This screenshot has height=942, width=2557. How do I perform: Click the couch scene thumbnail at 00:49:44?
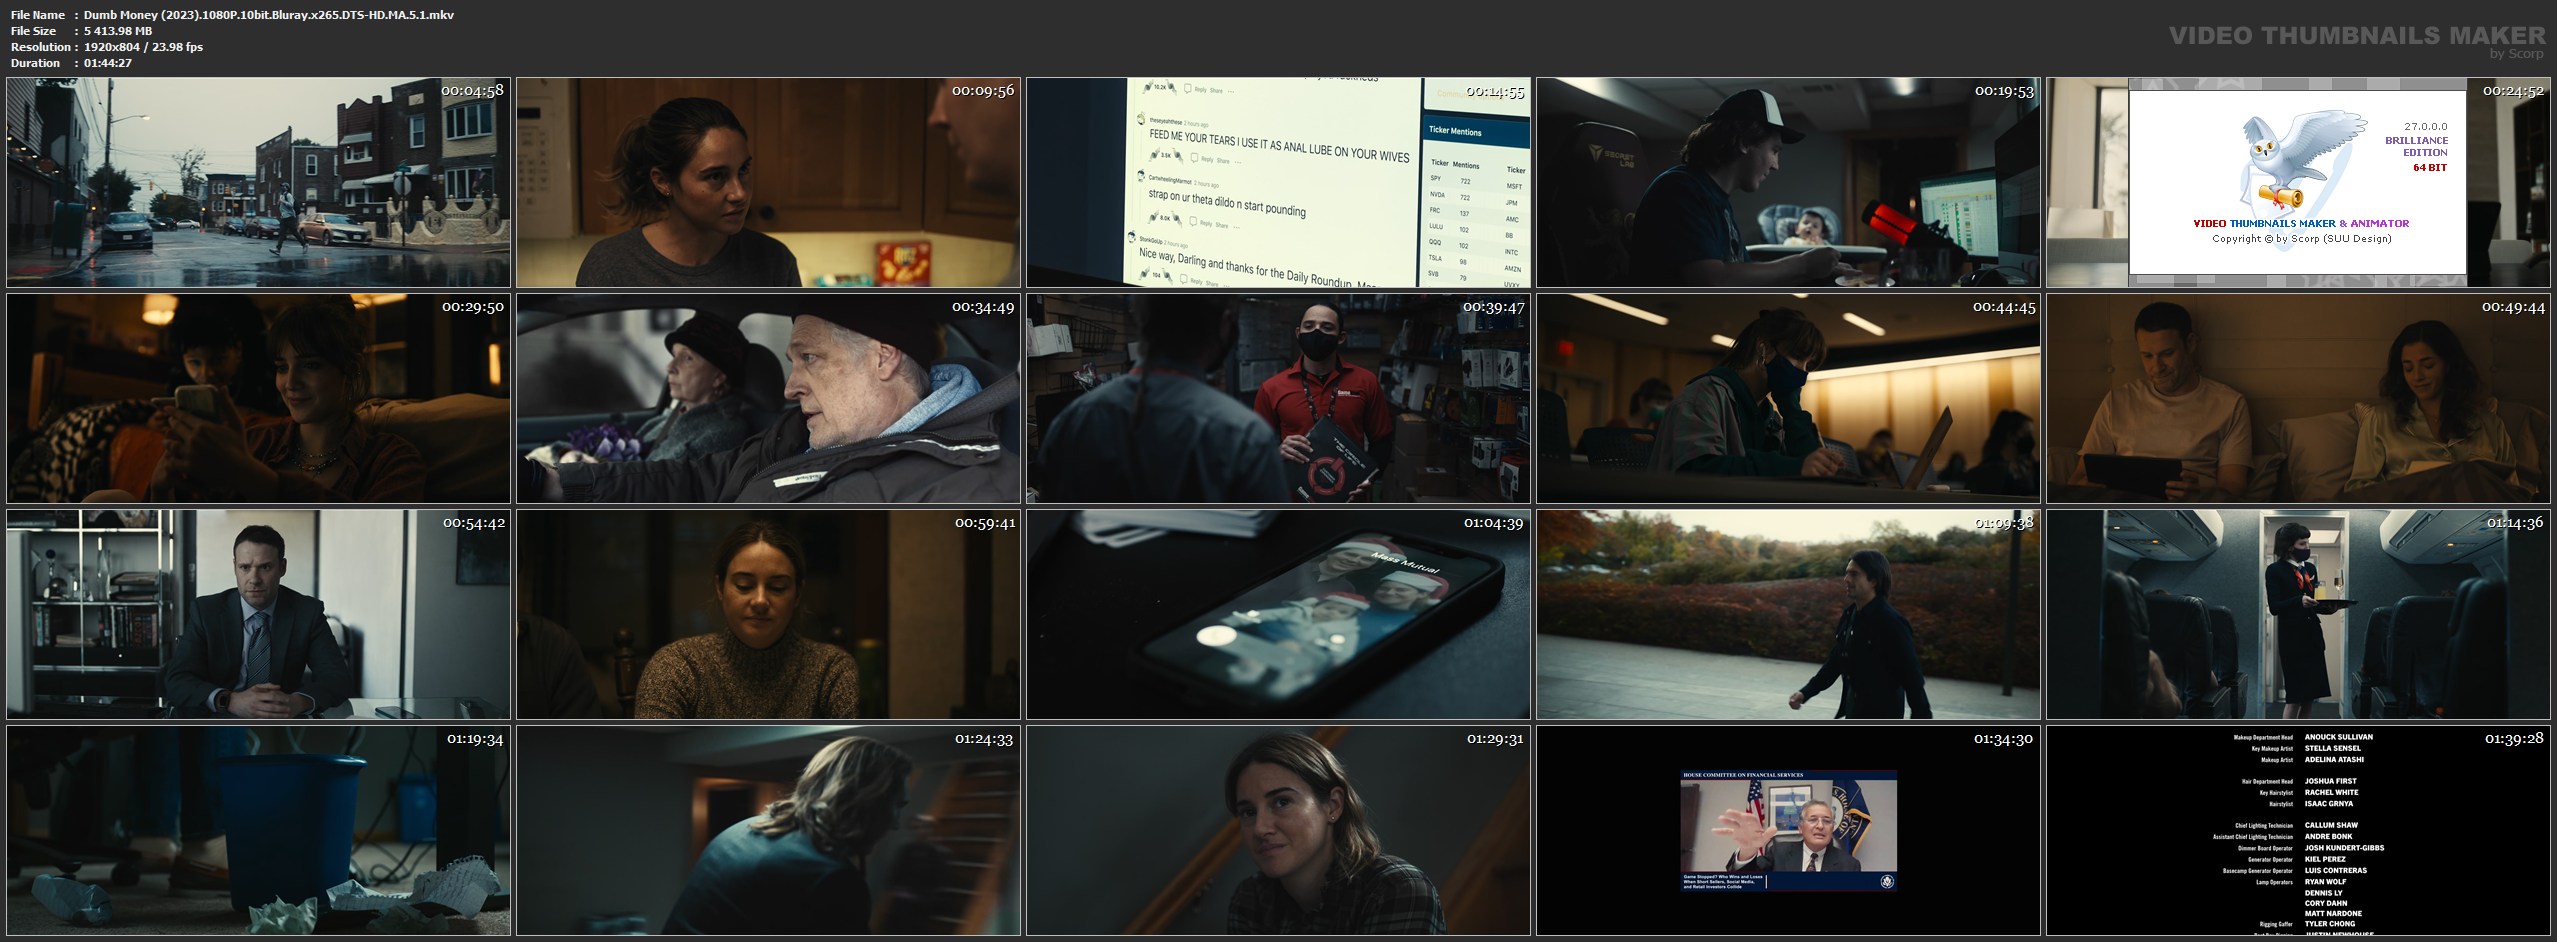pyautogui.click(x=2298, y=398)
